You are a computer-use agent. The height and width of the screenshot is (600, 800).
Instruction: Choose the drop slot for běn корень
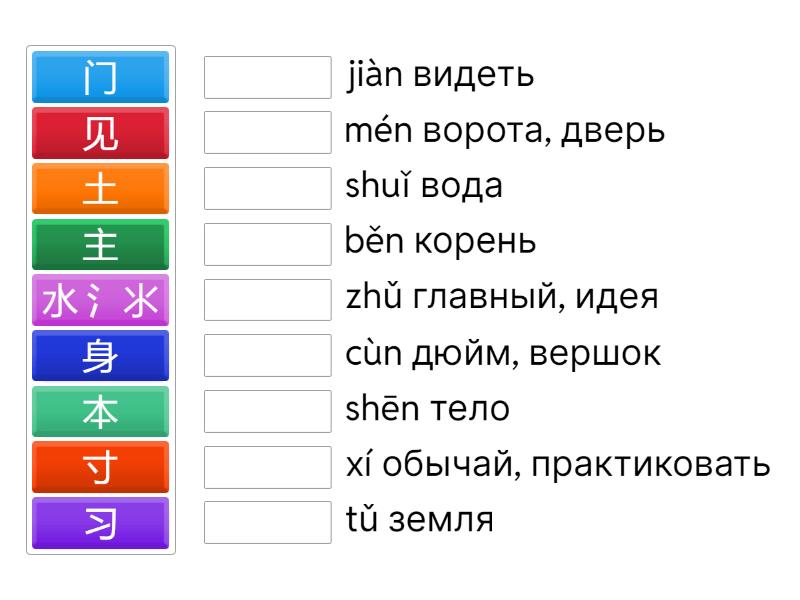click(x=267, y=244)
